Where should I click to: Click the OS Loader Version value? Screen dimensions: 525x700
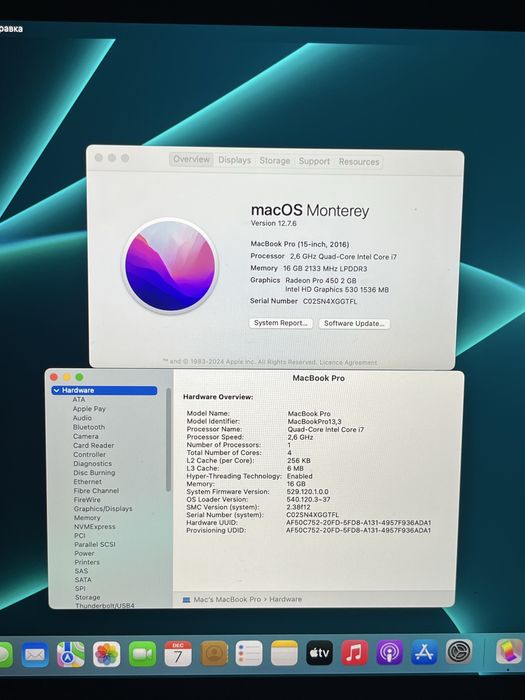(x=308, y=500)
